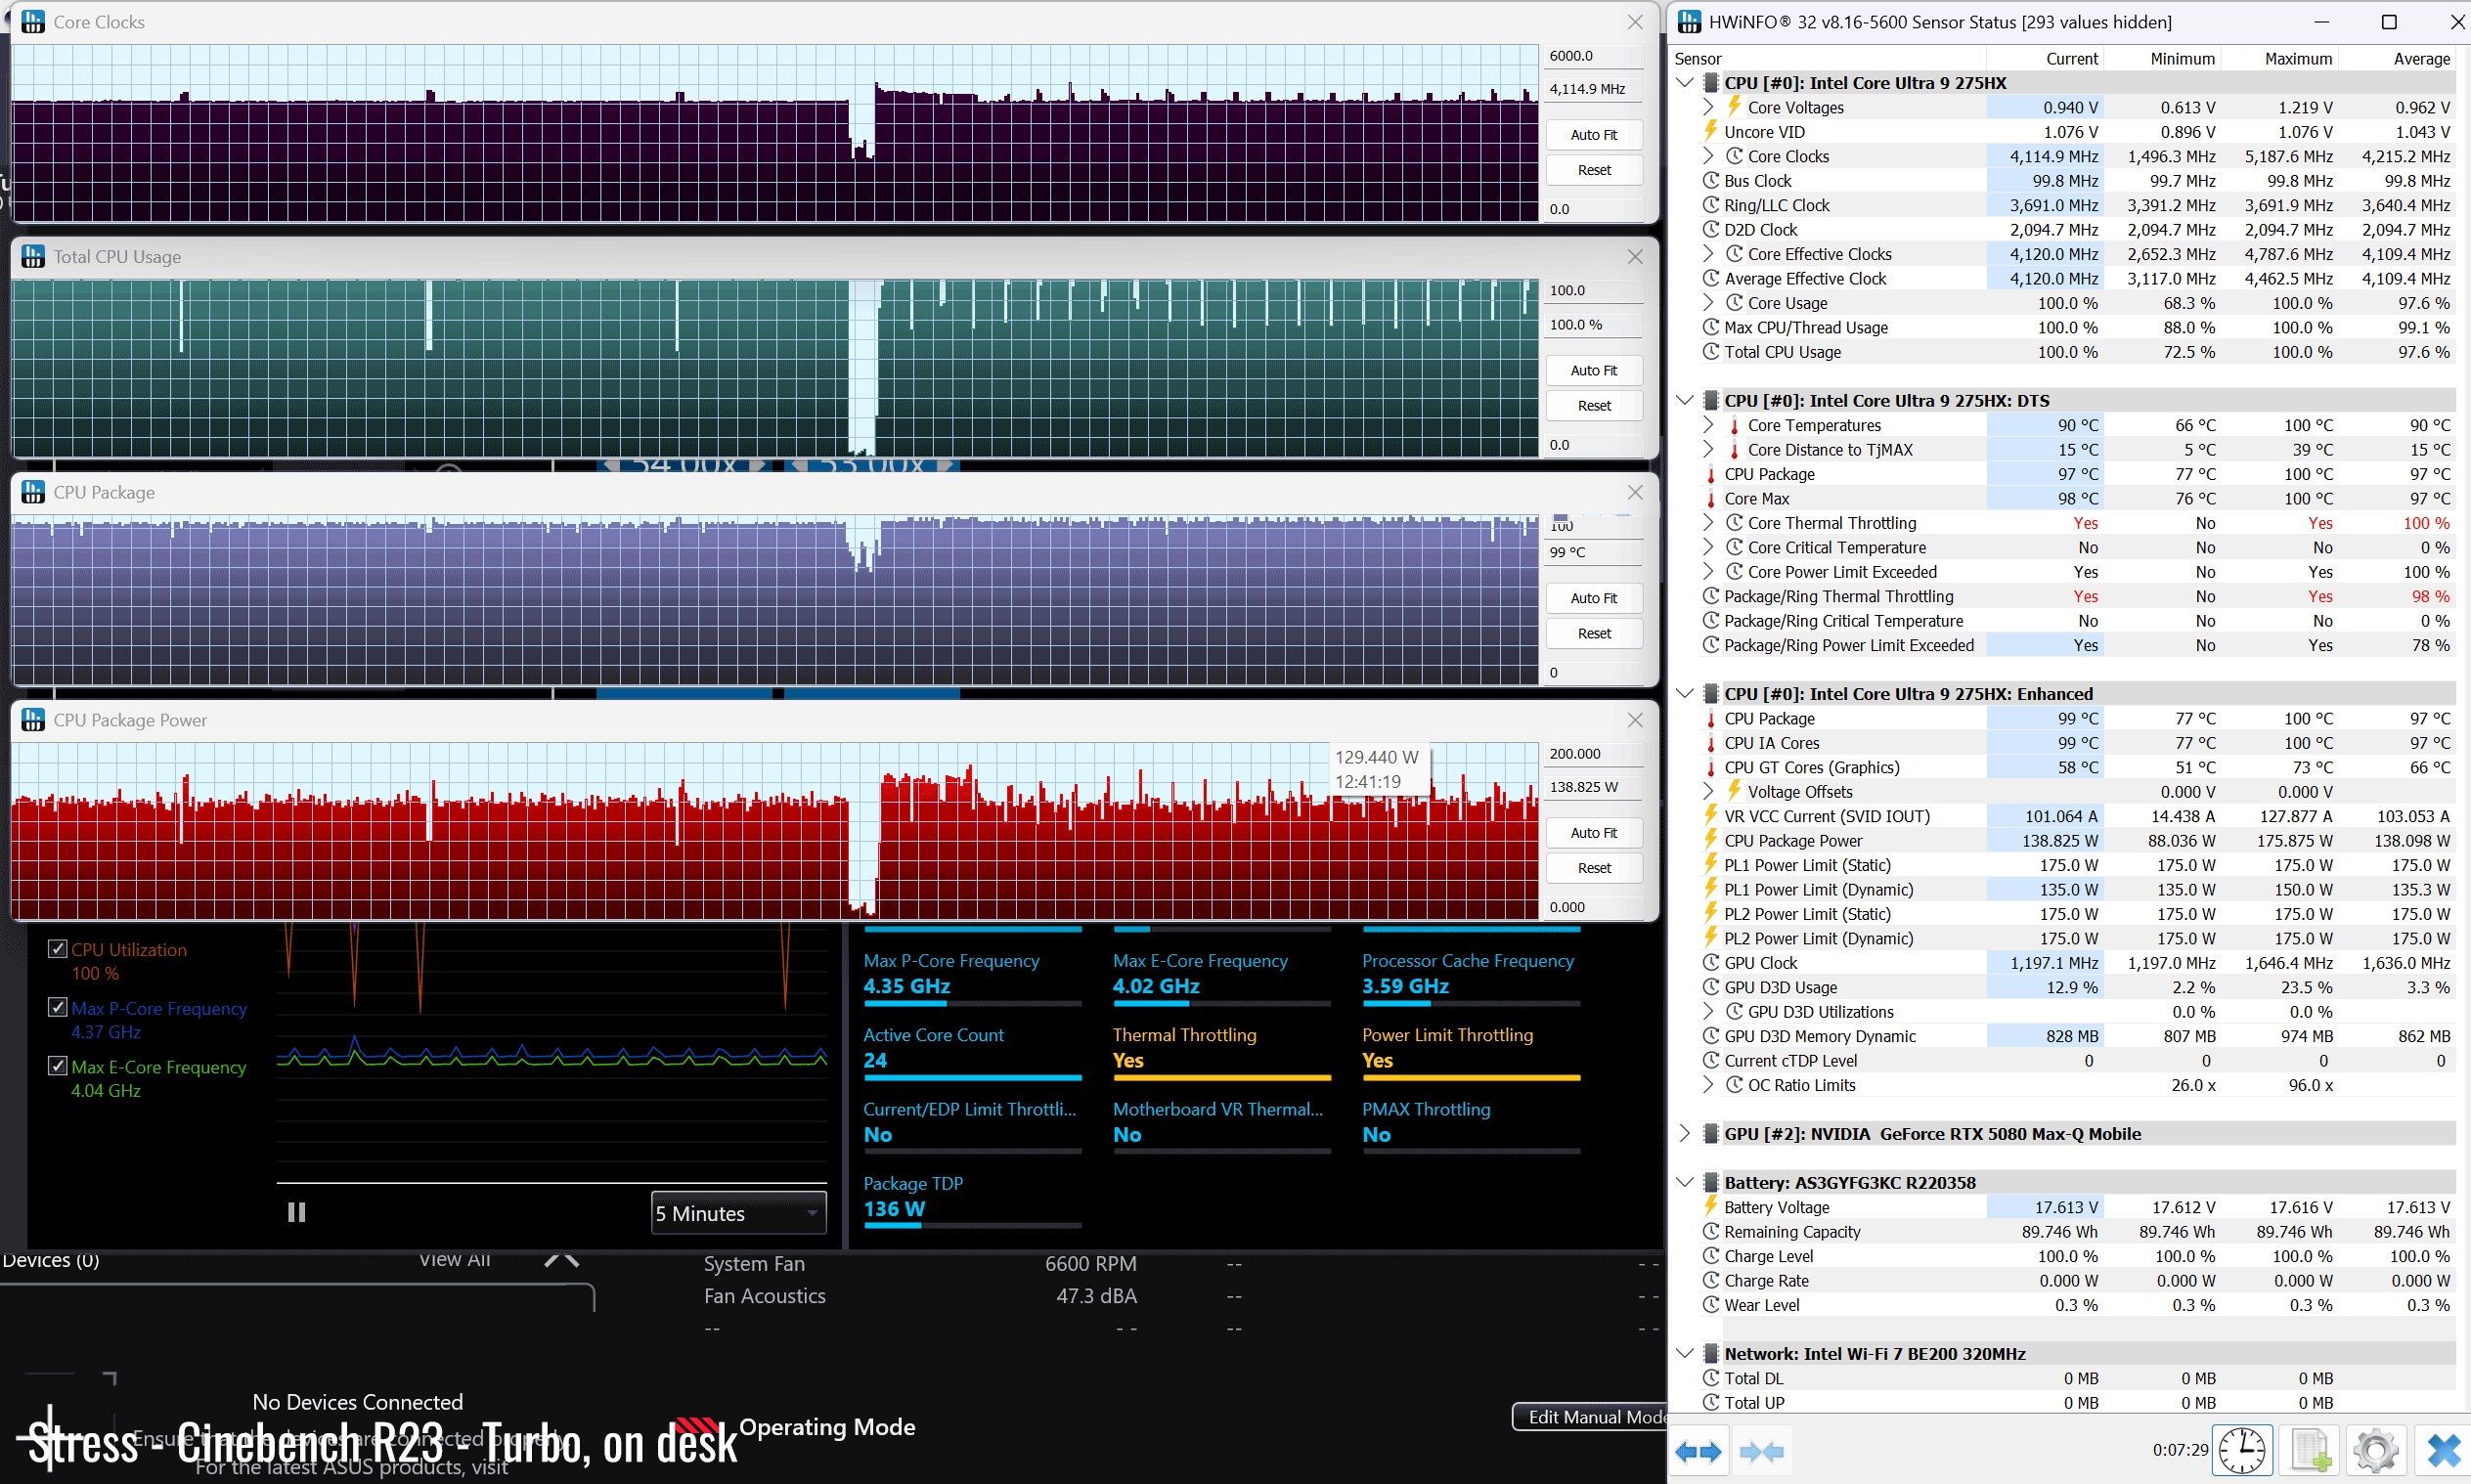Viewport: 2471px width, 1484px height.
Task: Uncheck the Max E-Core Frequency checkbox
Action: pos(58,1066)
